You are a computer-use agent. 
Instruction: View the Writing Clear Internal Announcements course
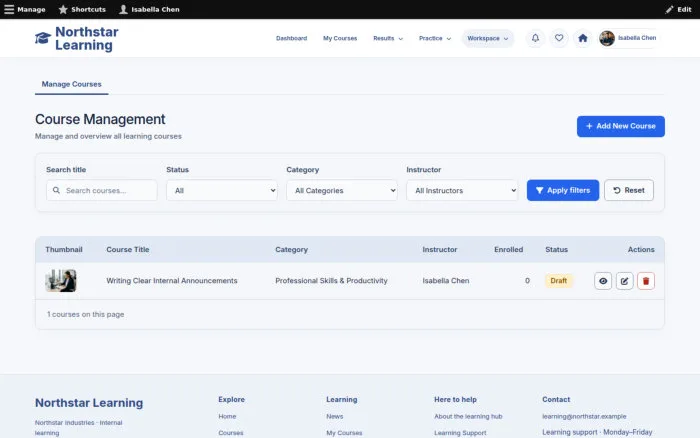(x=603, y=281)
